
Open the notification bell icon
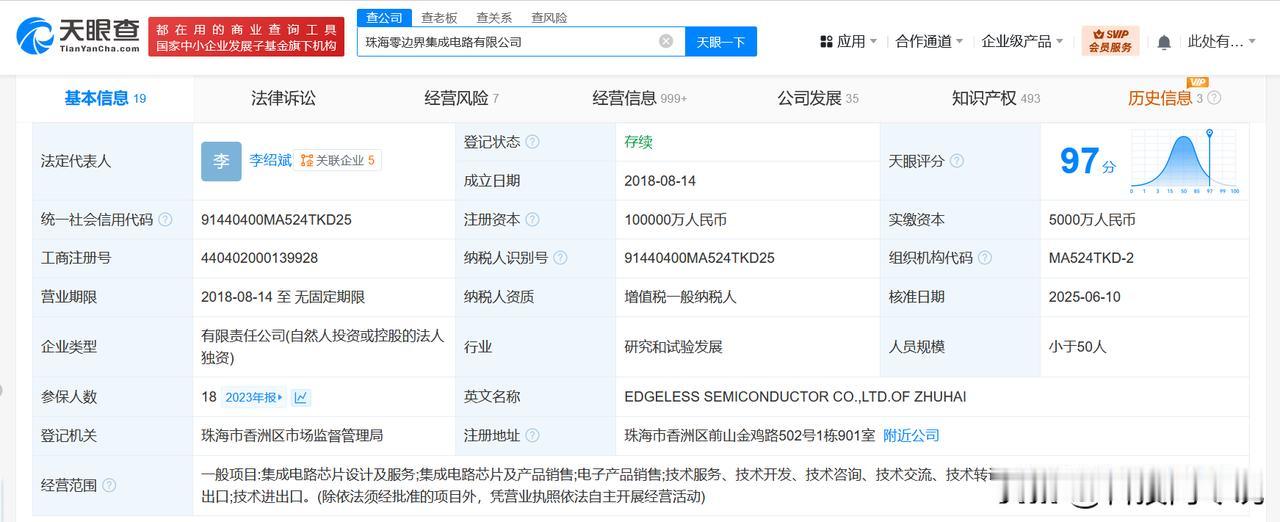(1164, 42)
